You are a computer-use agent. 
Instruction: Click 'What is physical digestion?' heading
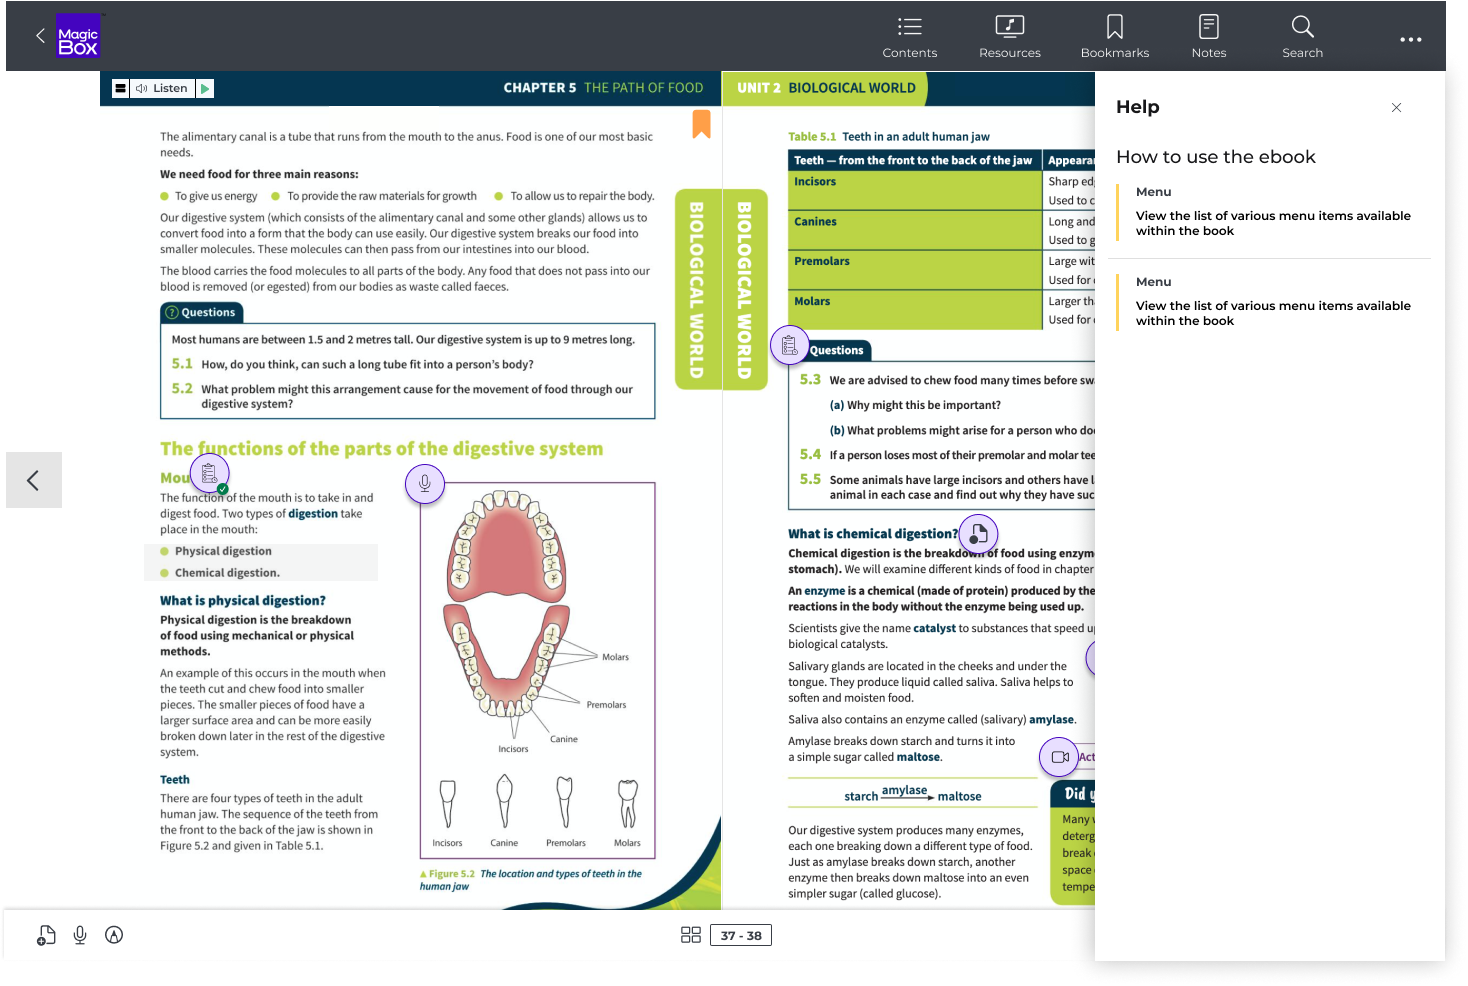coord(243,601)
